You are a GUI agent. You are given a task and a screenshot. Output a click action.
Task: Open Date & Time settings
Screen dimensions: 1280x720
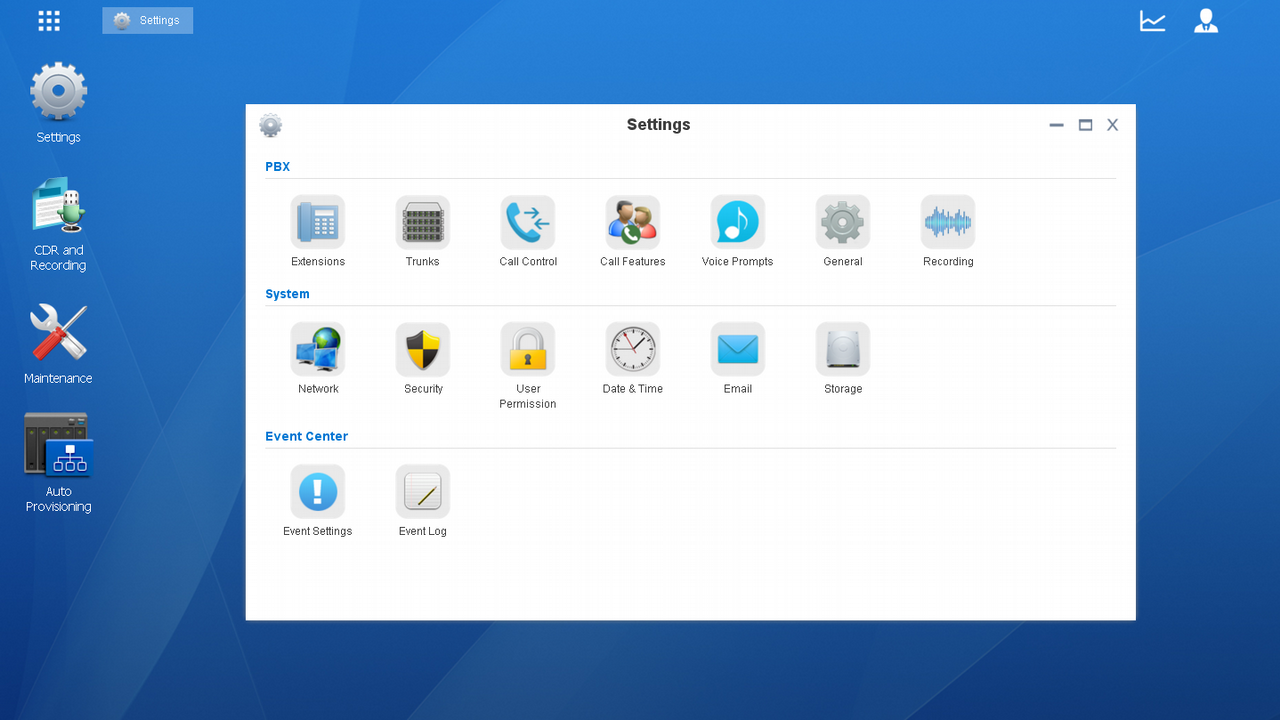[633, 349]
